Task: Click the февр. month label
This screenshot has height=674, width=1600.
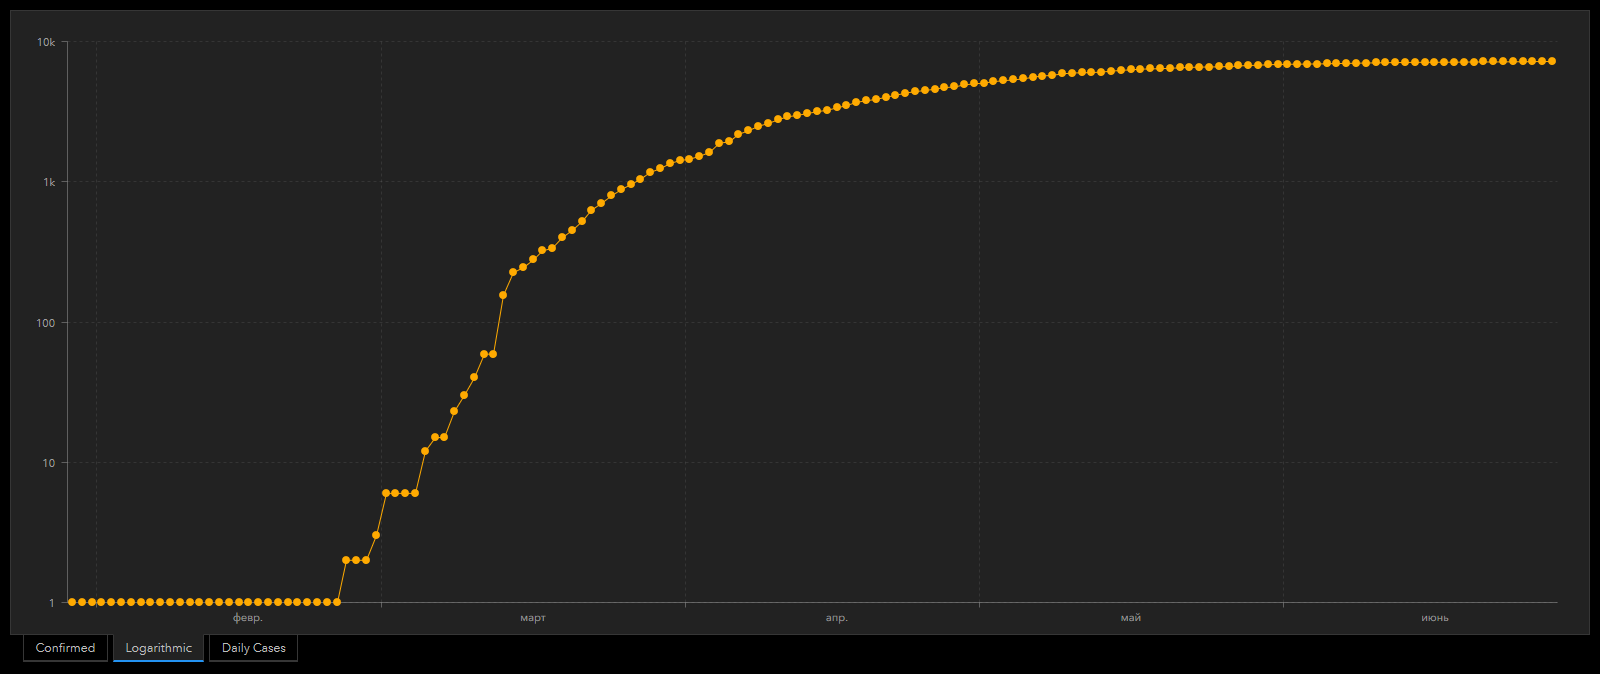Action: pos(247,618)
